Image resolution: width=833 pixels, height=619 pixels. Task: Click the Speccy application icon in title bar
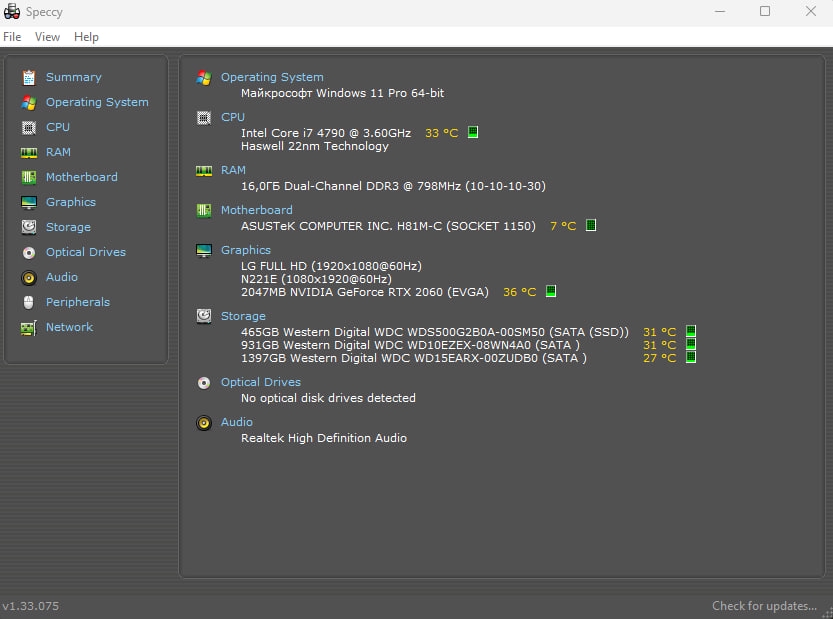click(12, 11)
